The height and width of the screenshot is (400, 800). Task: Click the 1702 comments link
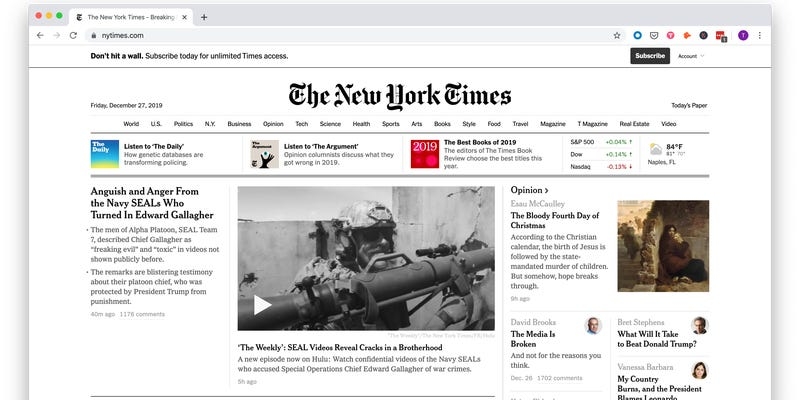pos(559,378)
